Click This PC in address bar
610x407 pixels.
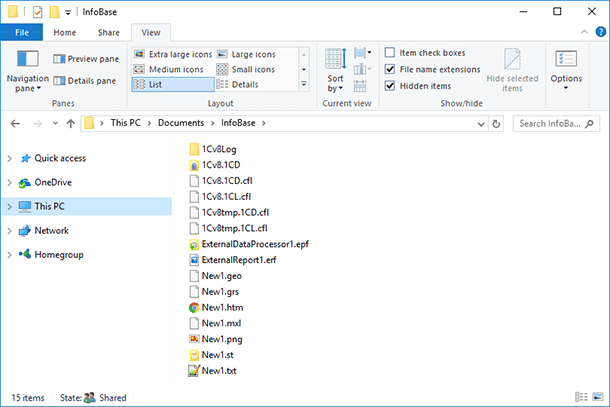pos(125,123)
